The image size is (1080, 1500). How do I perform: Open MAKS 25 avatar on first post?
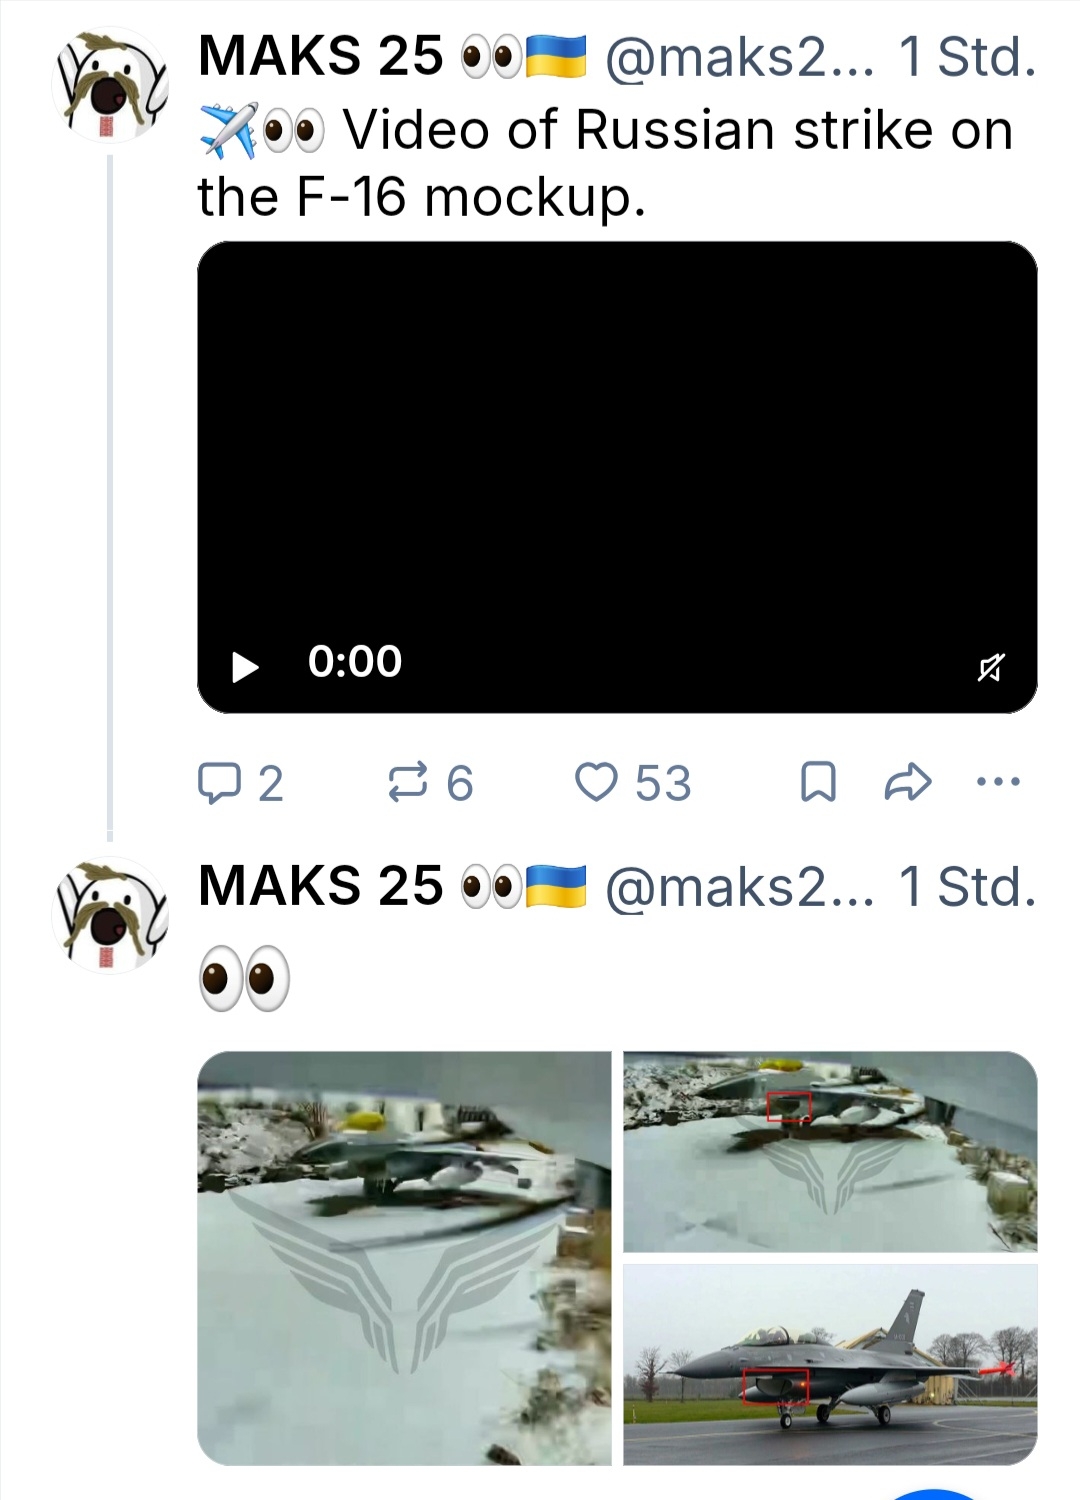point(109,86)
